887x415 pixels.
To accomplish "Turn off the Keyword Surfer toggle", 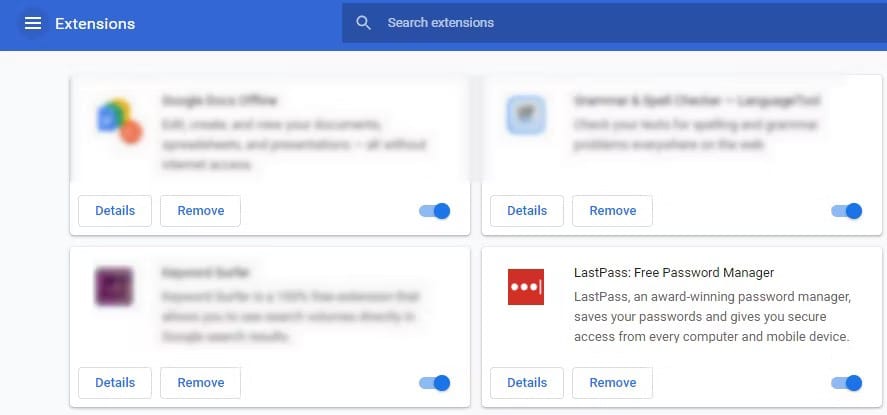I will pyautogui.click(x=434, y=383).
